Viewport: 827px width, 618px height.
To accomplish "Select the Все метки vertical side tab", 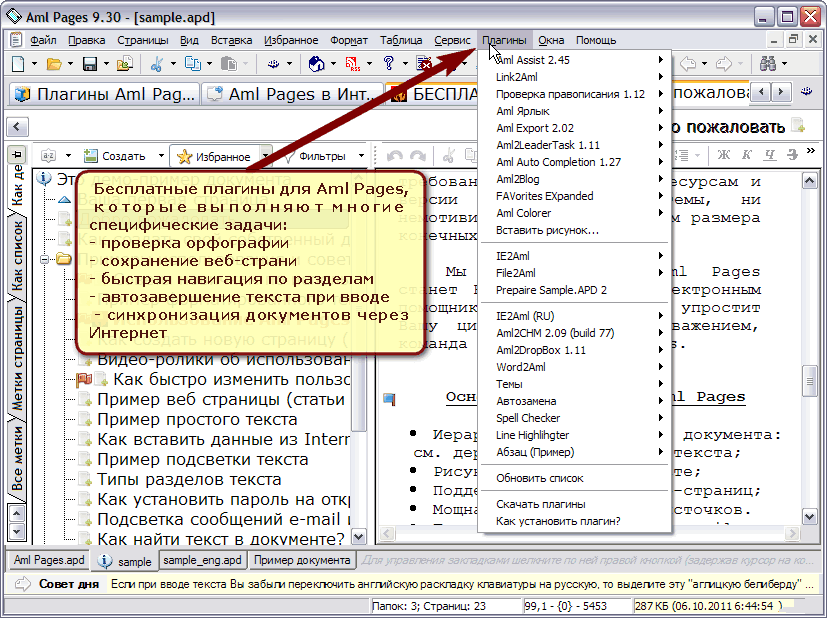I will click(x=17, y=458).
